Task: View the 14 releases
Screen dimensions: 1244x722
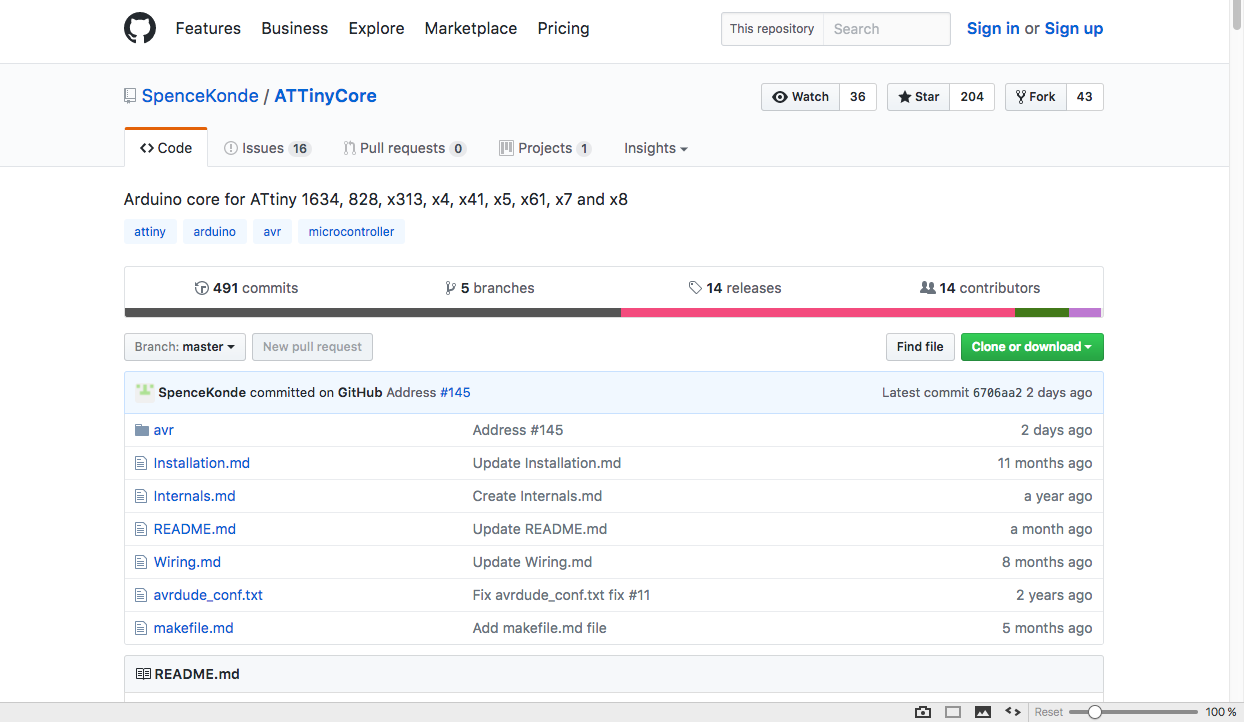Action: [x=735, y=288]
